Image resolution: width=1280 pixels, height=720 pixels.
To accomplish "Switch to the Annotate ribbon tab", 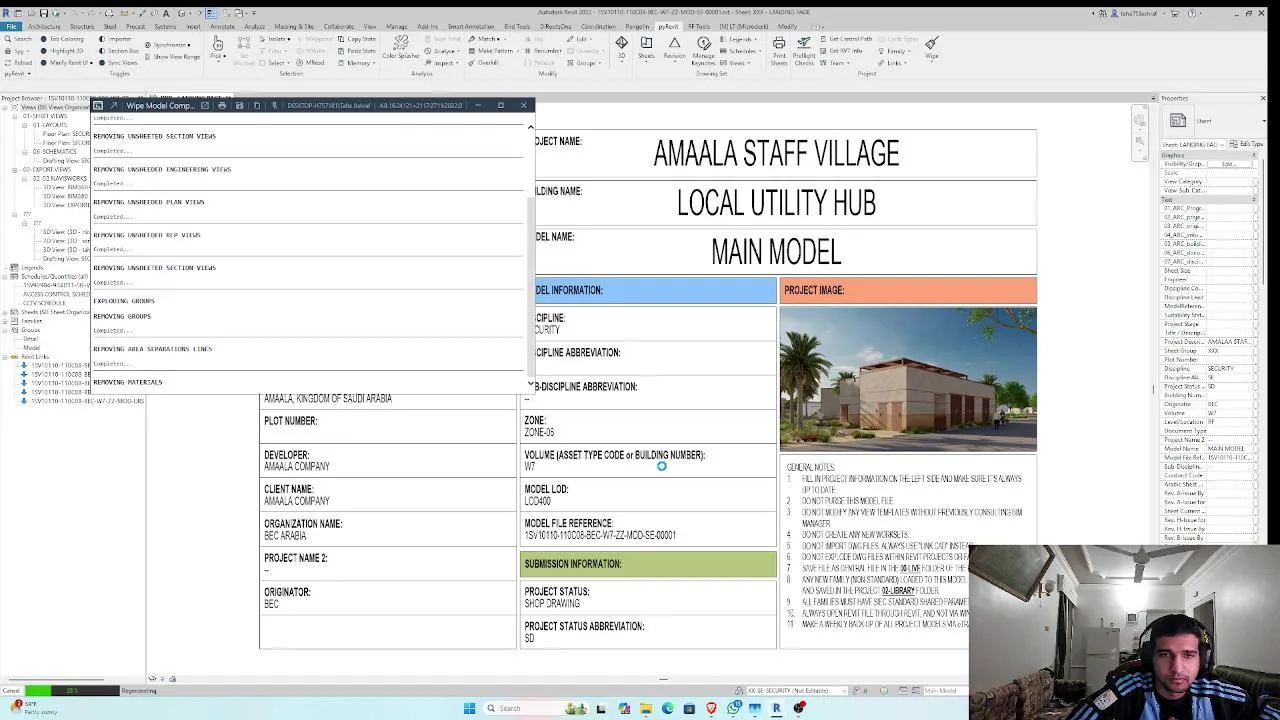I will pos(222,27).
